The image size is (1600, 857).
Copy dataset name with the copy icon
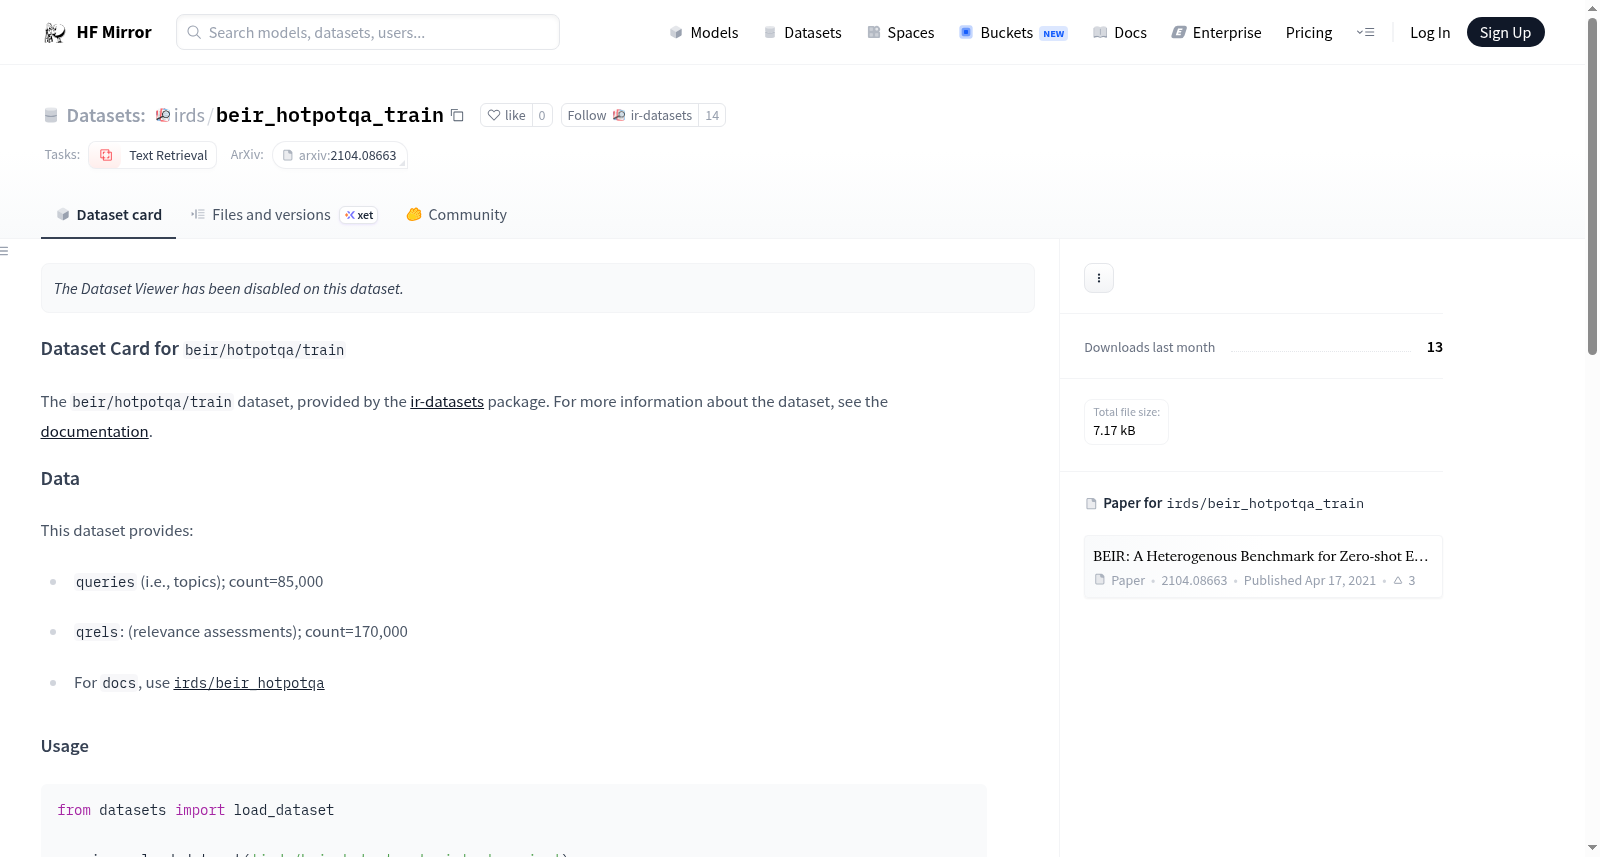[x=457, y=115]
